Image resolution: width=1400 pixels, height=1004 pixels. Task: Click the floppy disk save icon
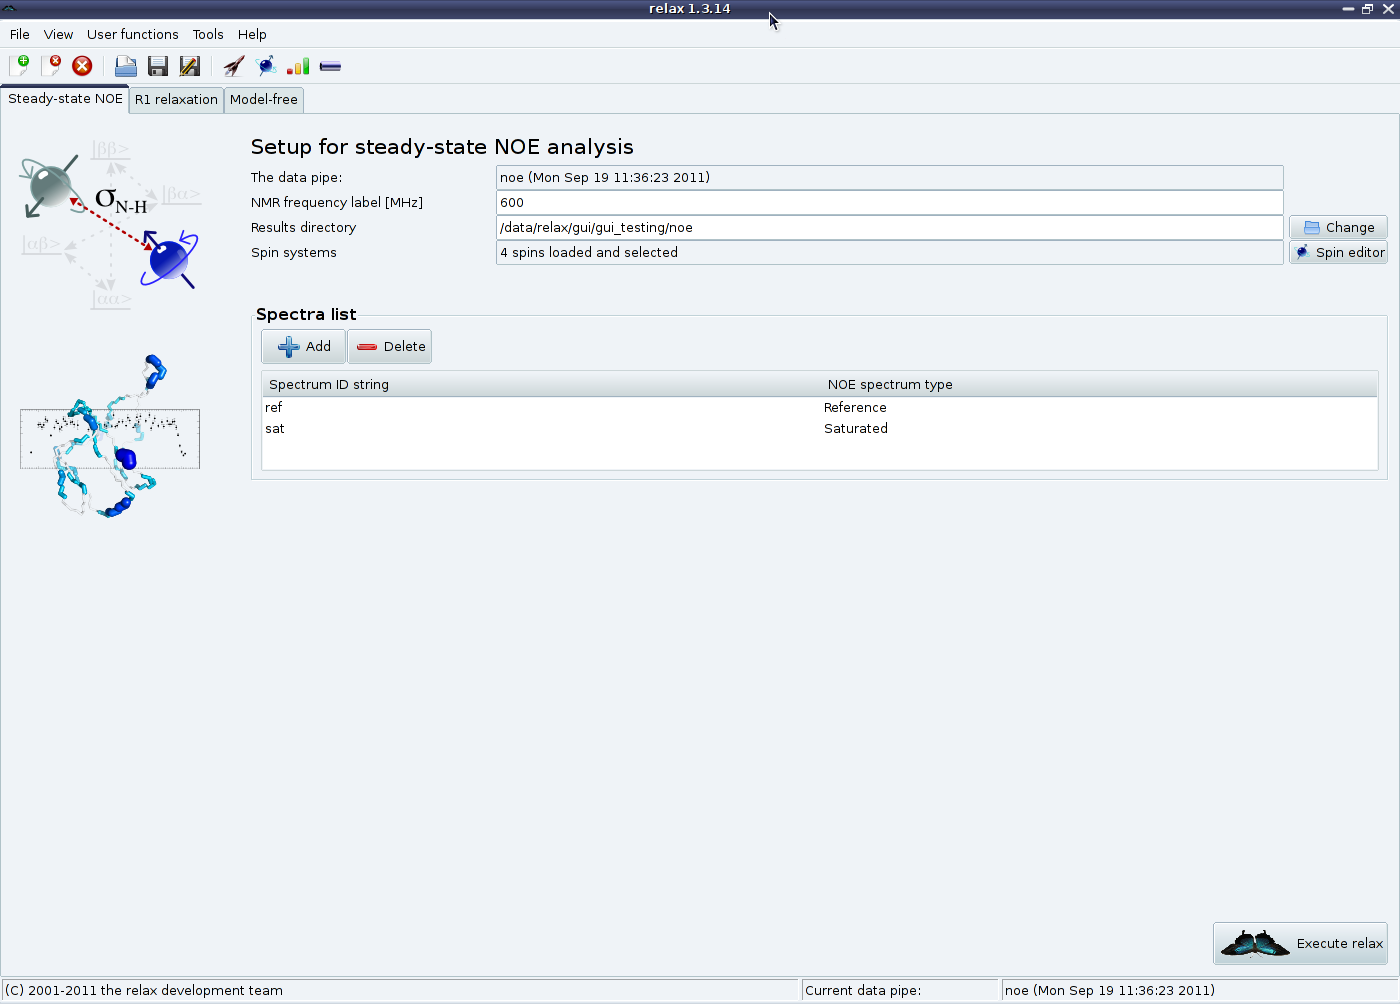point(157,66)
